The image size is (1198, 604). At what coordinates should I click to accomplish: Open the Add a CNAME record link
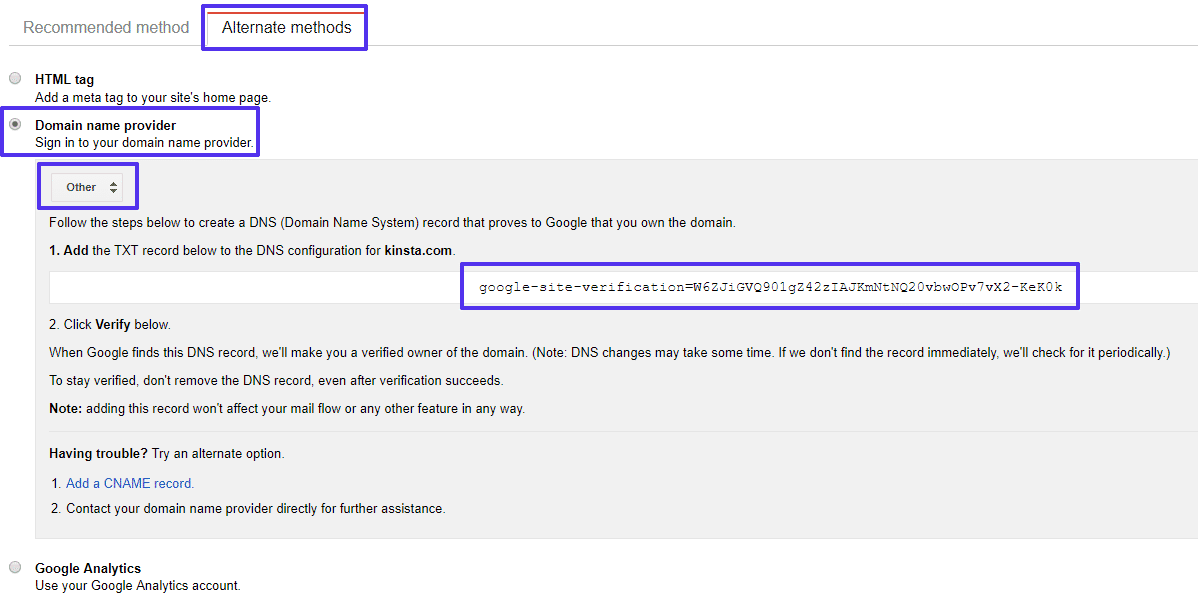[x=130, y=483]
